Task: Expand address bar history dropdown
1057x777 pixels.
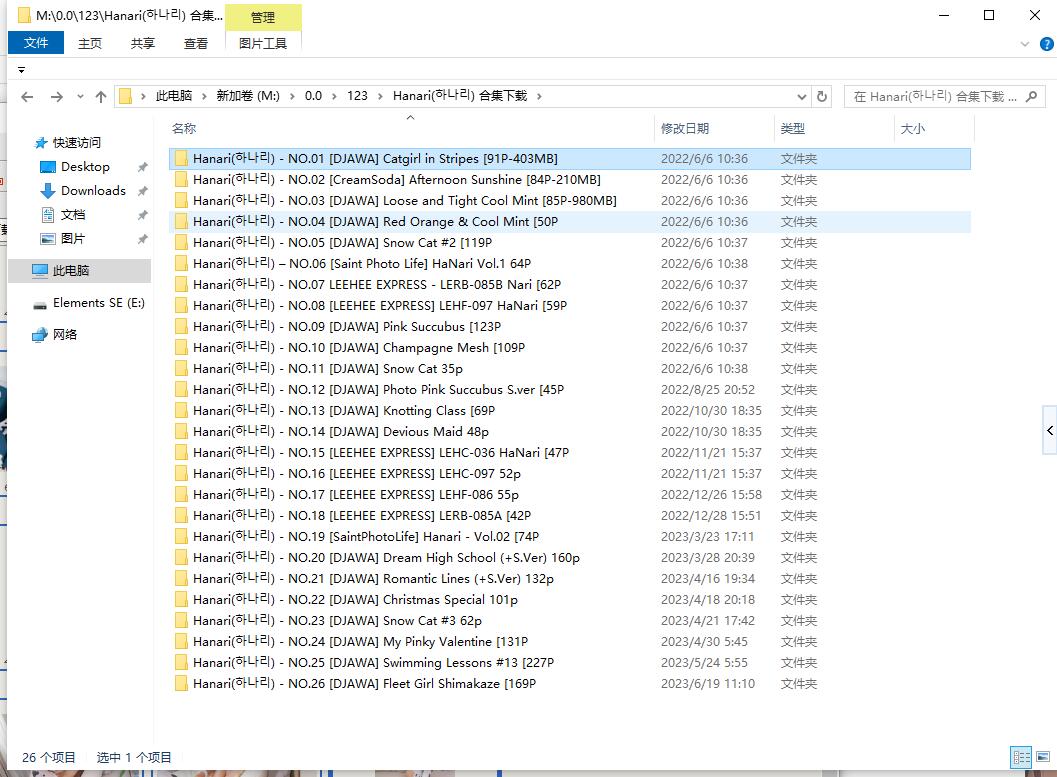Action: (x=802, y=97)
